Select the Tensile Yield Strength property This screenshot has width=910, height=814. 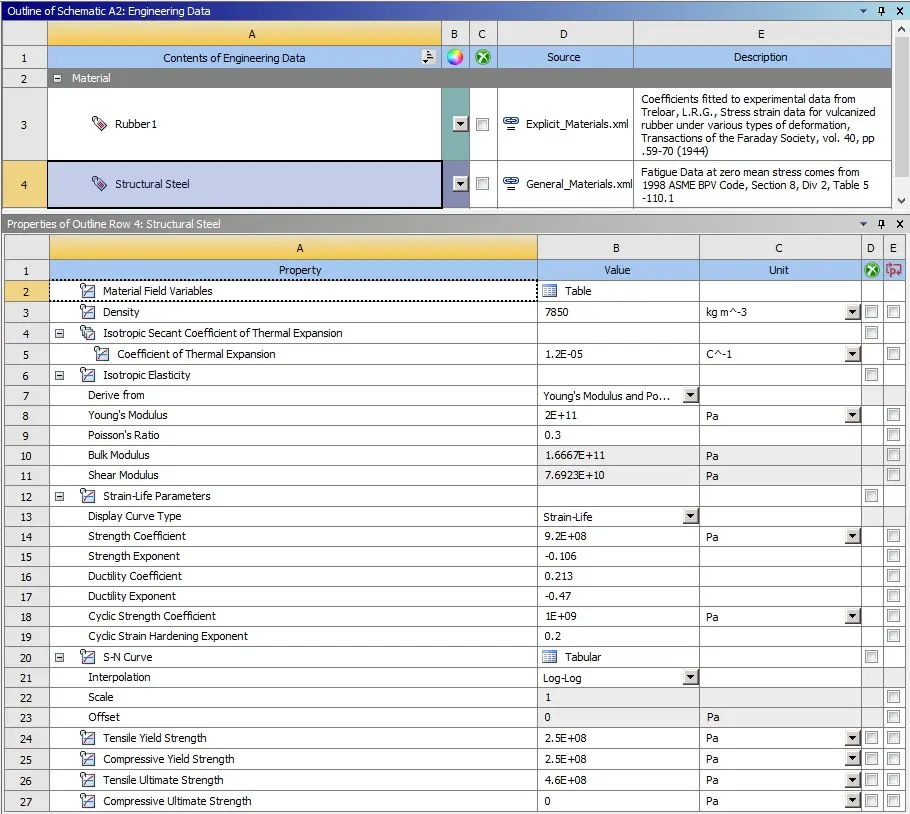point(154,738)
